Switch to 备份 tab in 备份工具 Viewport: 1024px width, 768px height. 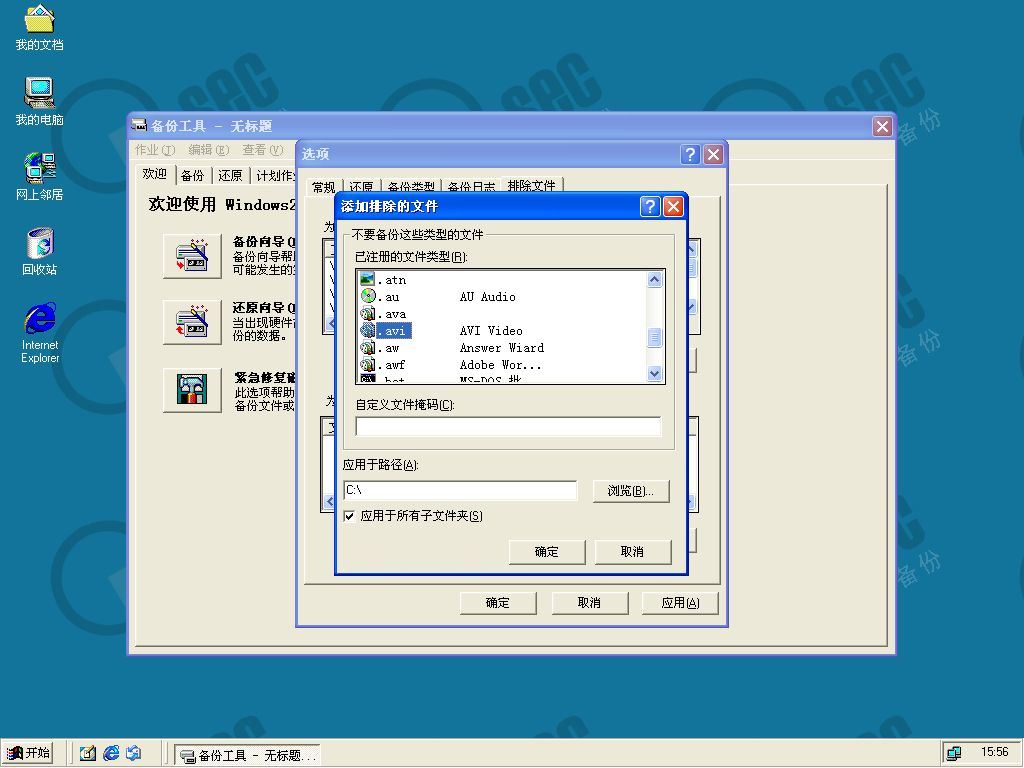tap(193, 176)
